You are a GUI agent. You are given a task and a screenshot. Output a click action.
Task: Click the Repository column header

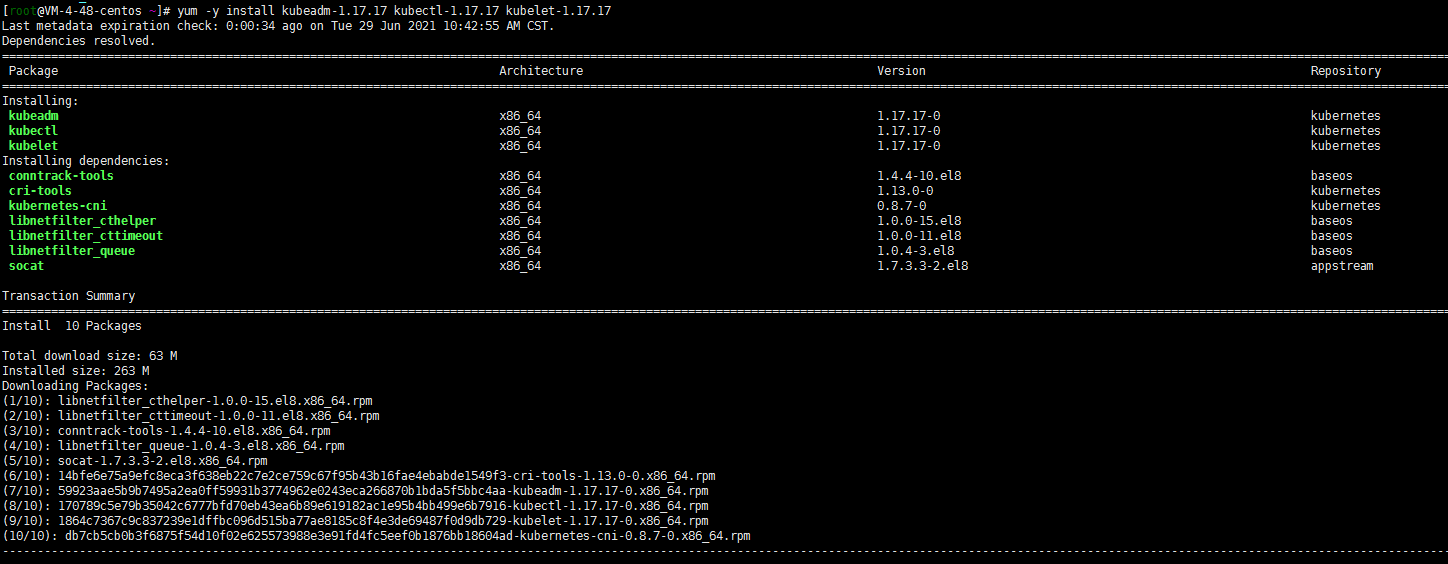pos(1346,71)
